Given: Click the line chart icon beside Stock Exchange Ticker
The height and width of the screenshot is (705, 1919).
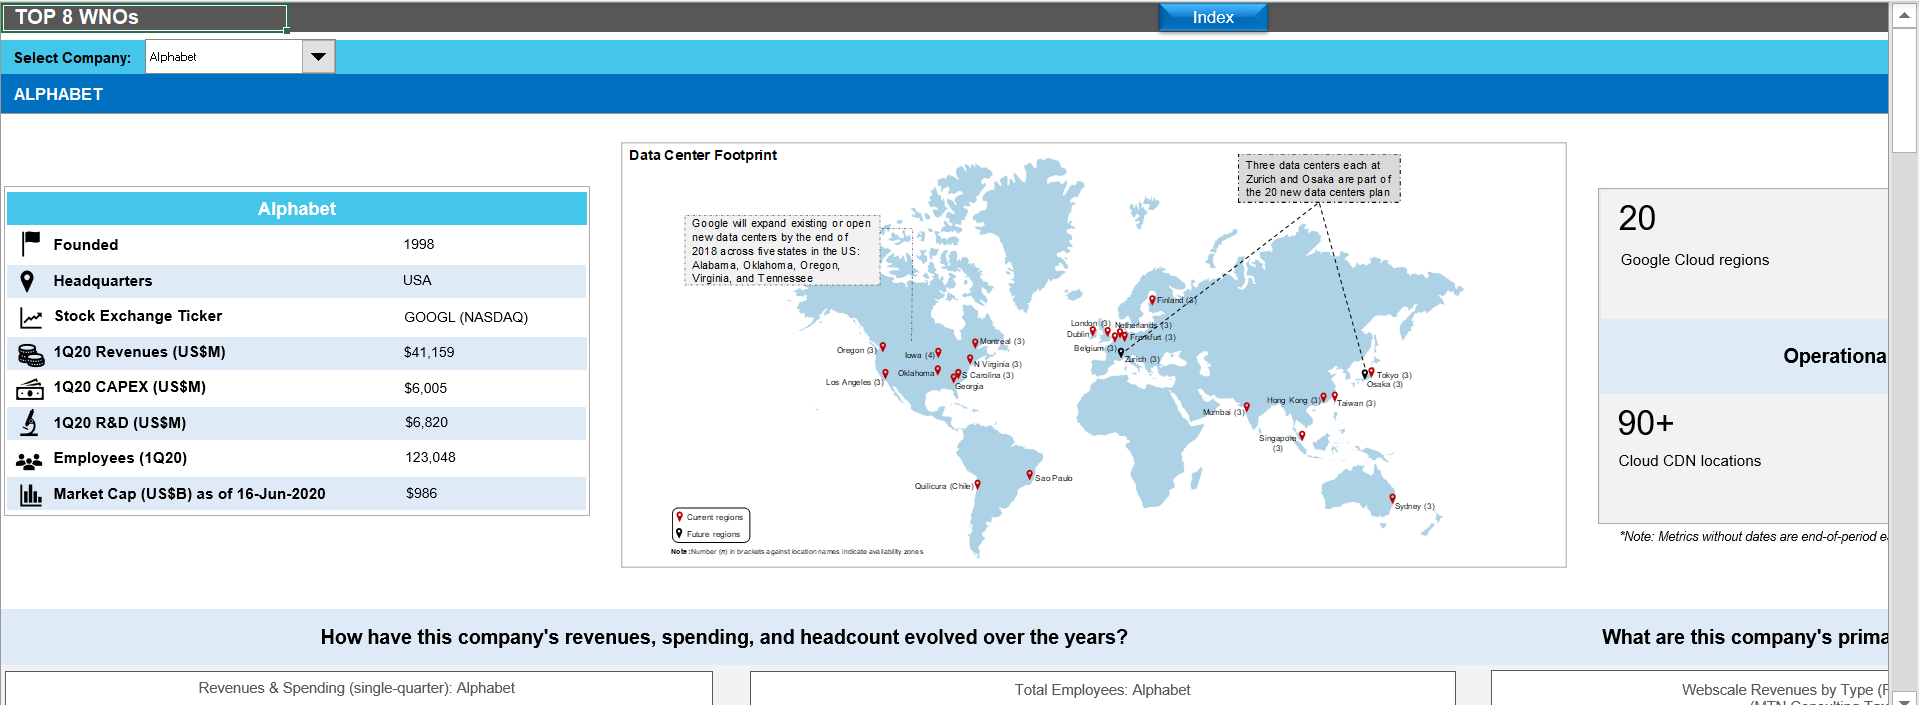Looking at the screenshot, I should point(31,318).
